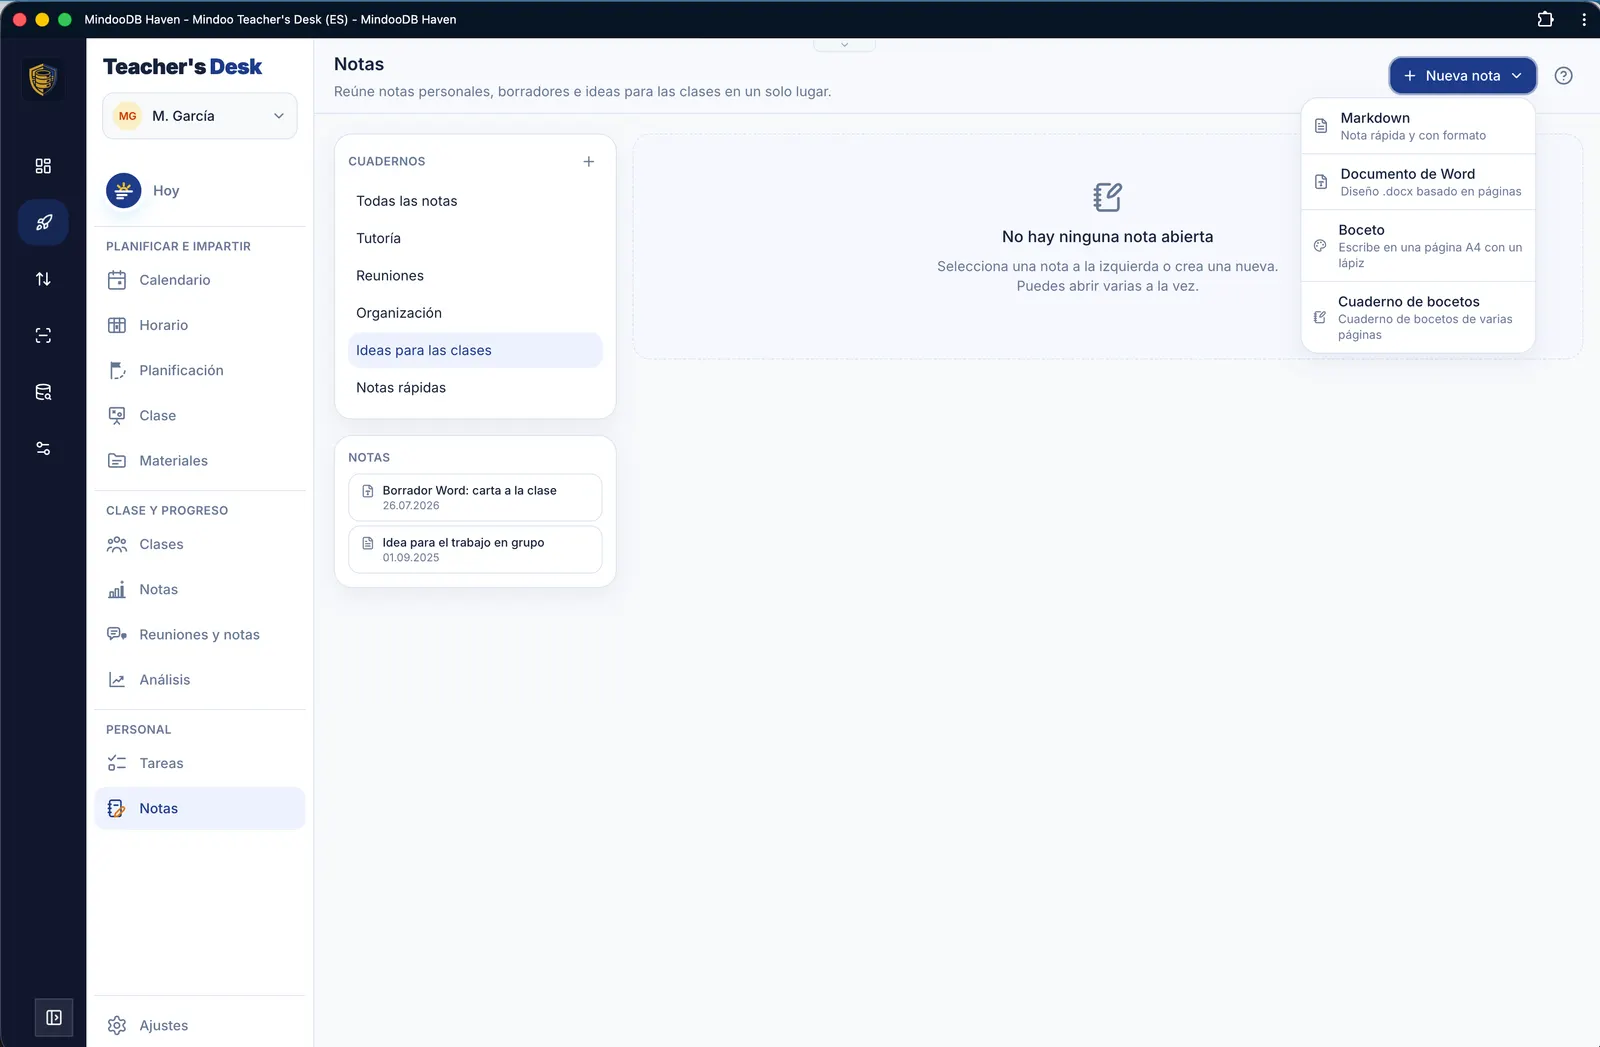This screenshot has width=1600, height=1047.
Task: Open the sliders settings icon in left rail
Action: 43,448
